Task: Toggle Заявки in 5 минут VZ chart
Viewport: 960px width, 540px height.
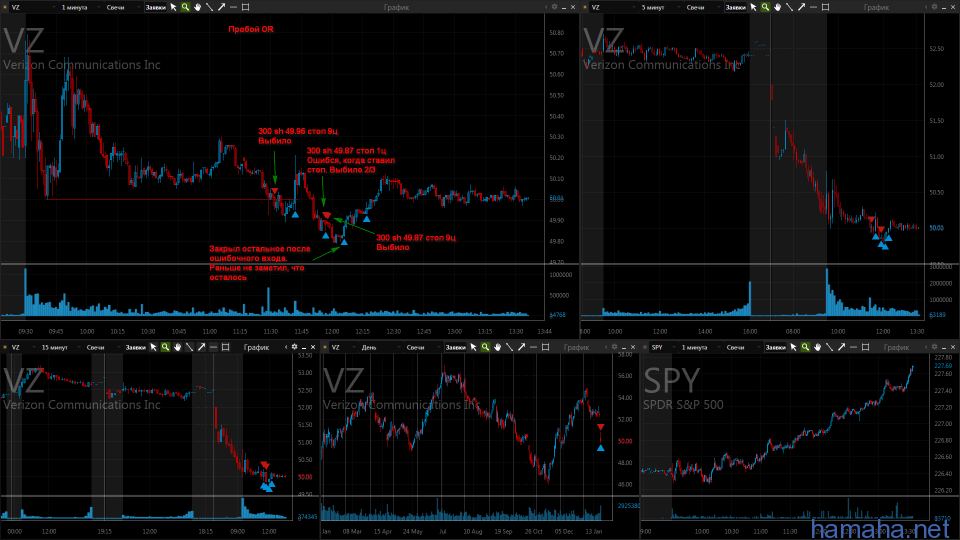Action: pos(735,7)
